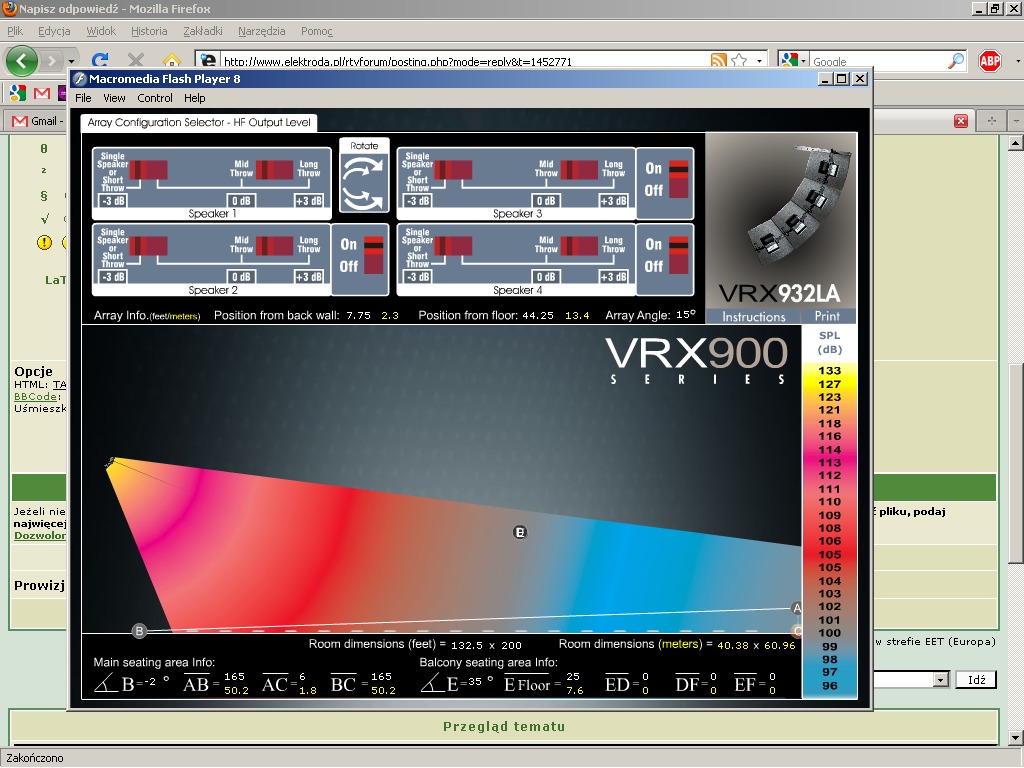
Task: Set Speaker 3 to Short Throw slider position
Action: pyautogui.click(x=453, y=170)
